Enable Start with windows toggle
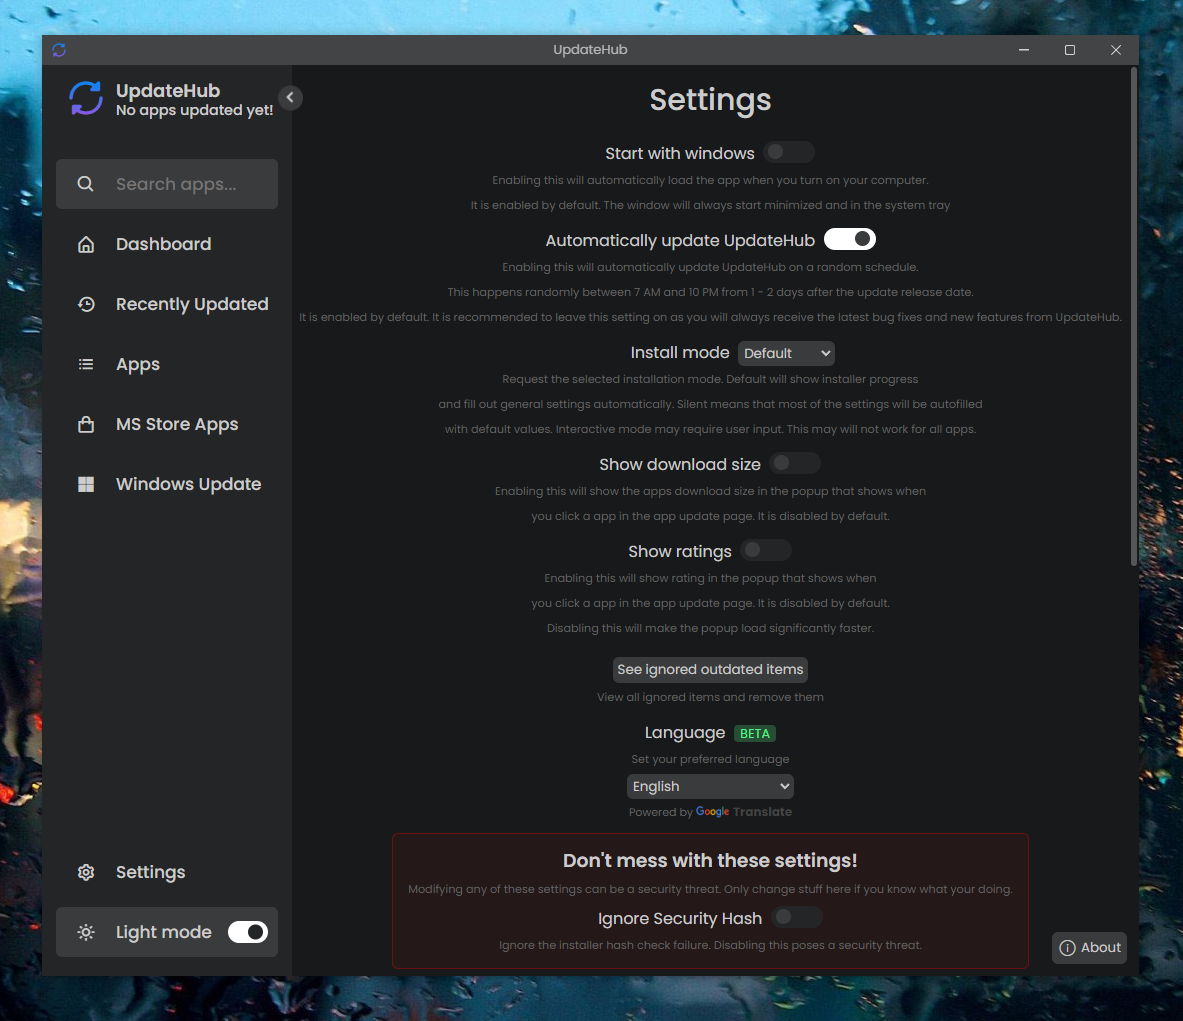The image size is (1183, 1021). click(x=788, y=152)
